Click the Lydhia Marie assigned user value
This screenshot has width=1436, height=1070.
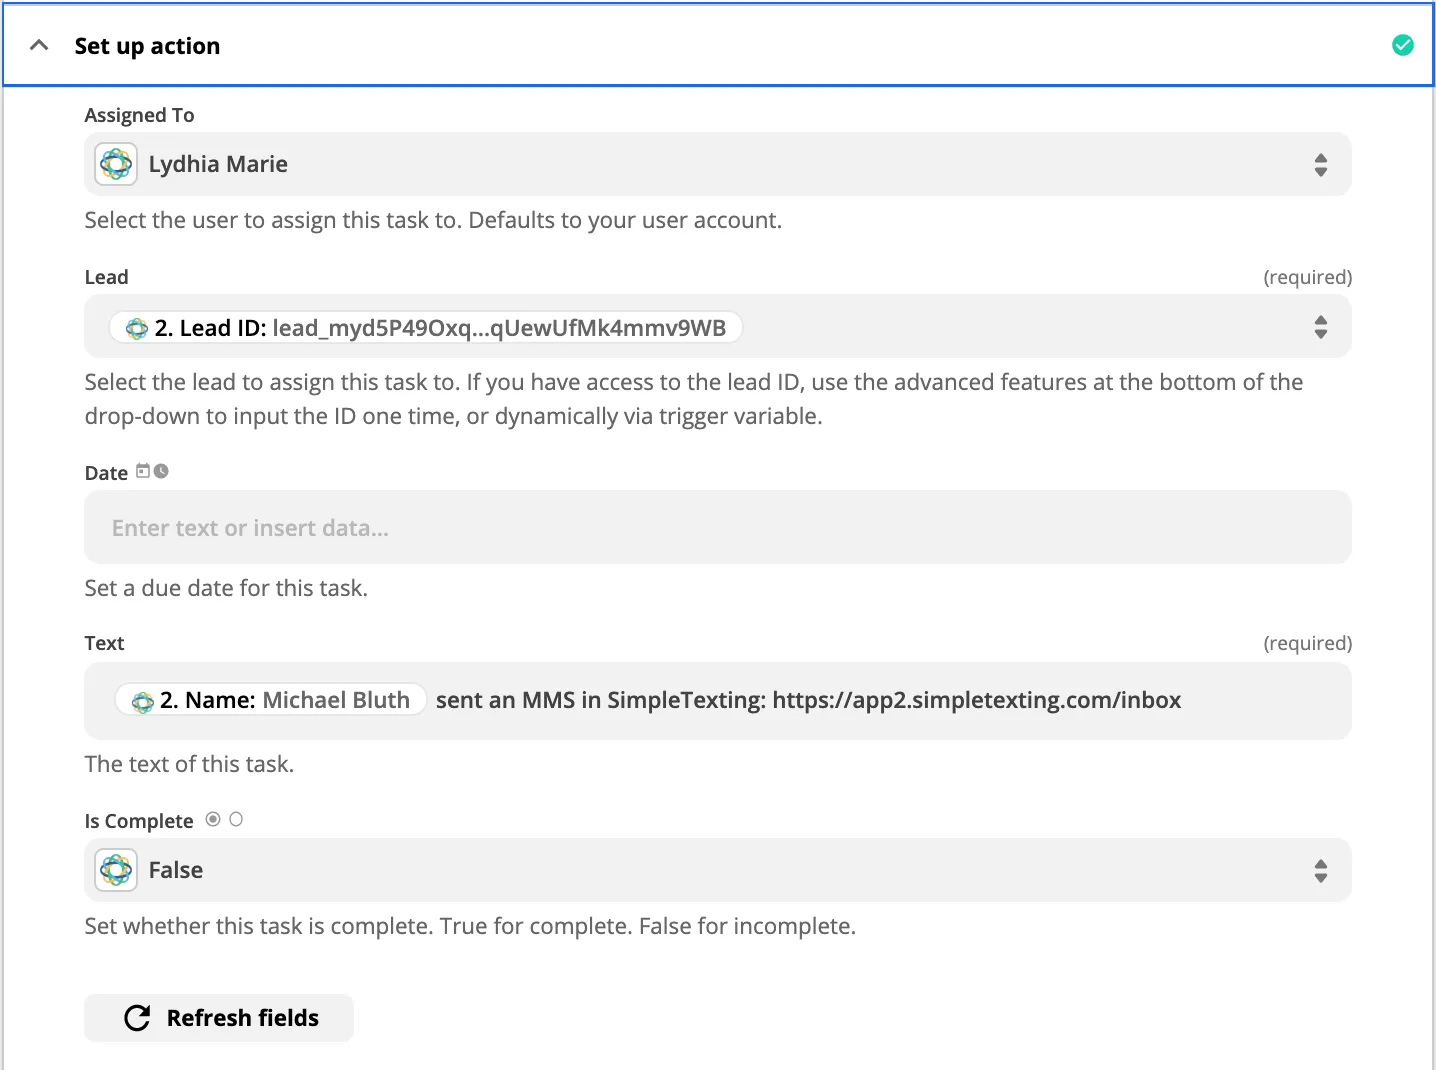pos(218,164)
